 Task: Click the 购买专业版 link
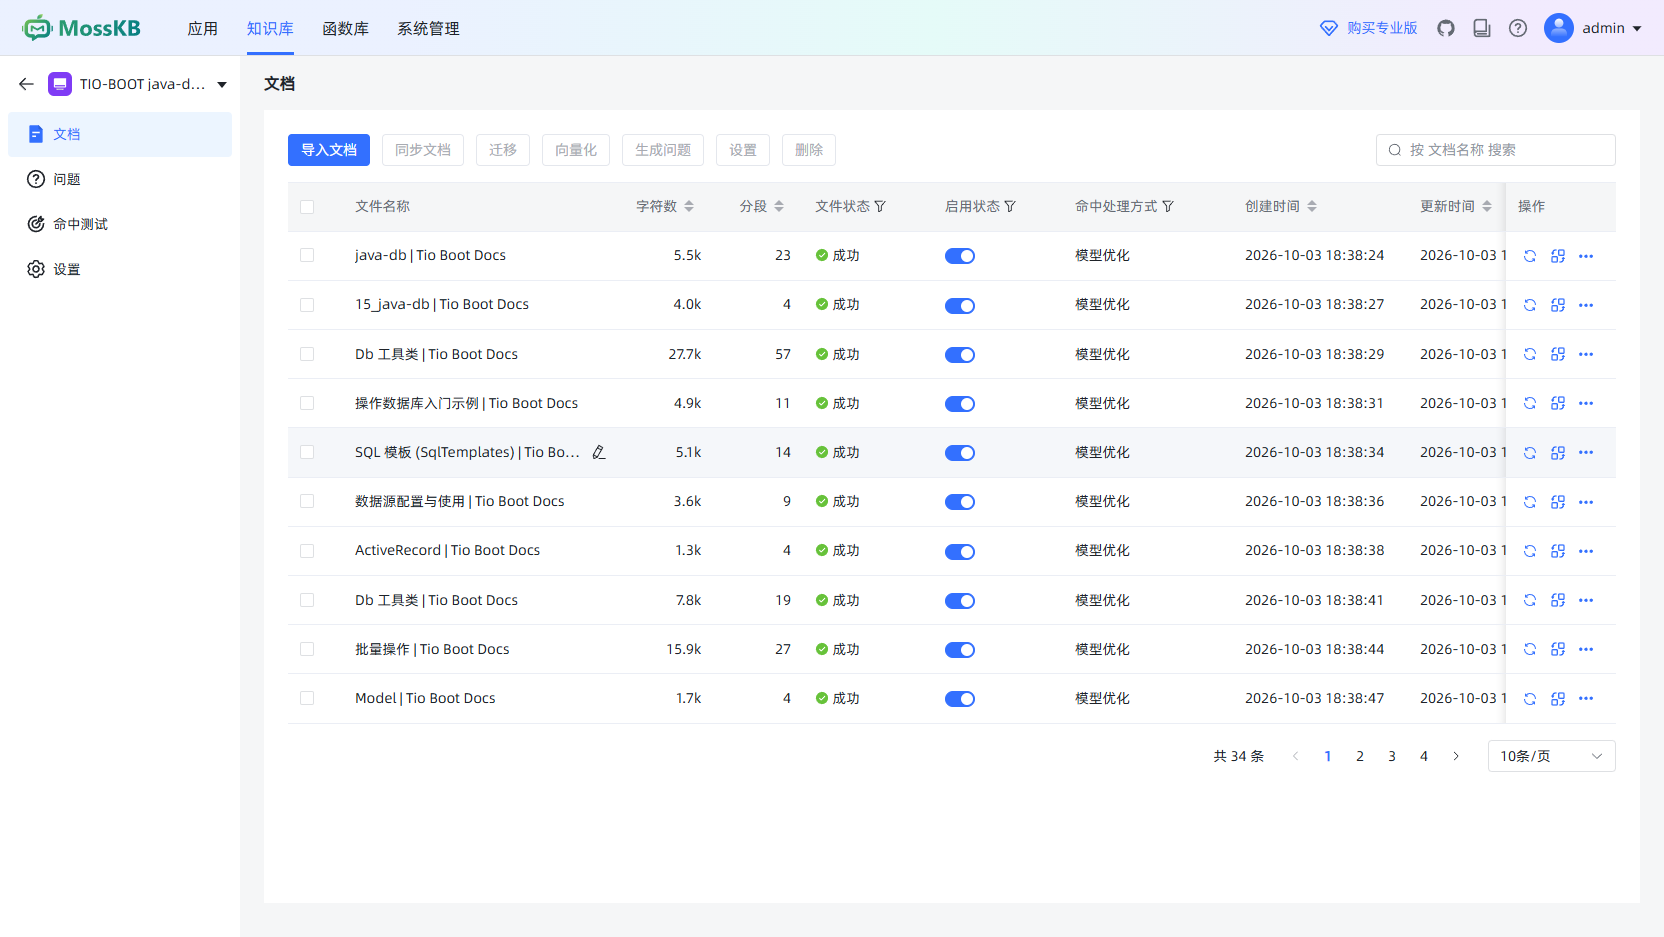(x=1369, y=28)
